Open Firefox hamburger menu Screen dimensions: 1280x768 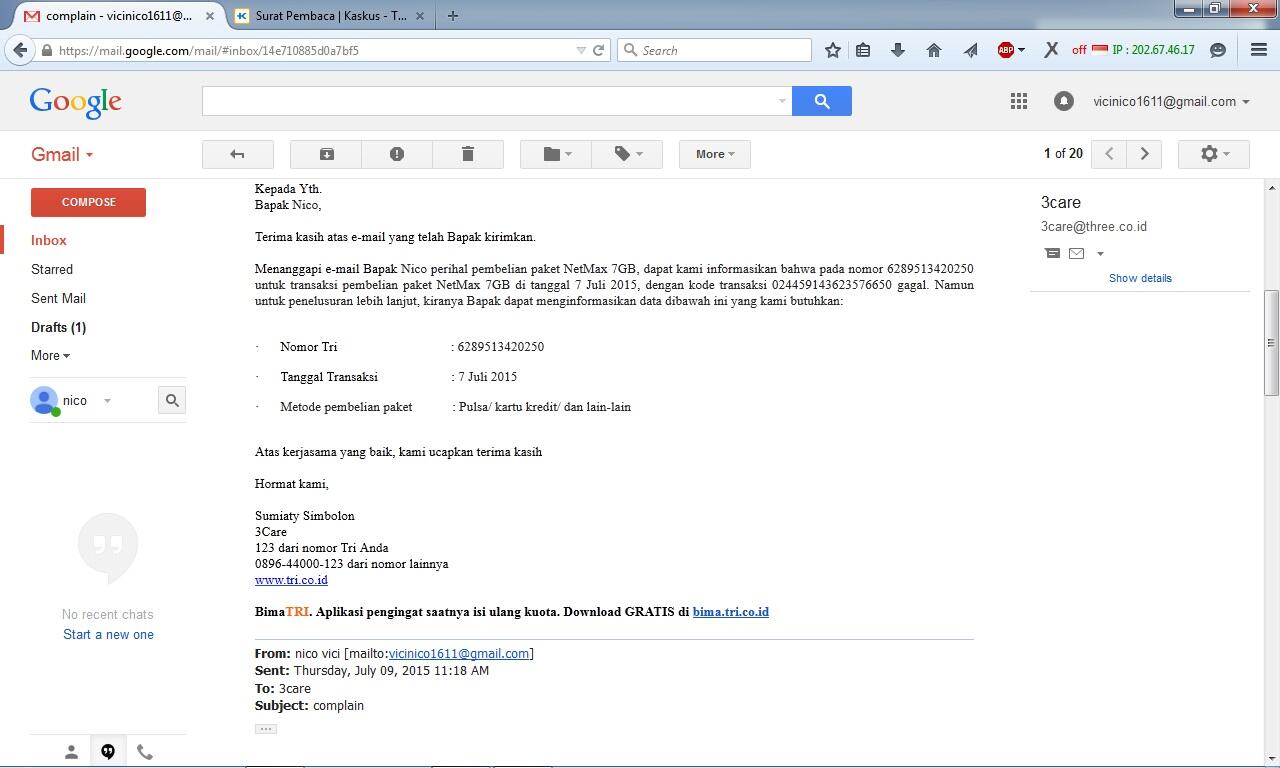point(1259,50)
